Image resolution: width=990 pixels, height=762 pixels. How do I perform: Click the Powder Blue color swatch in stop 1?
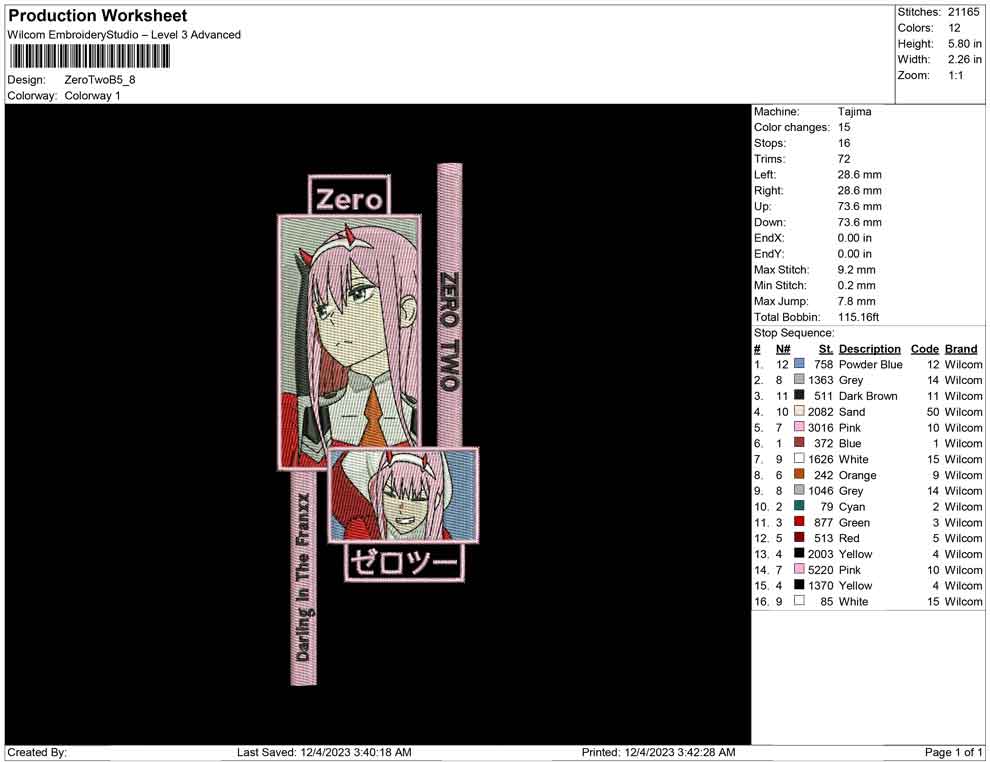(x=799, y=364)
